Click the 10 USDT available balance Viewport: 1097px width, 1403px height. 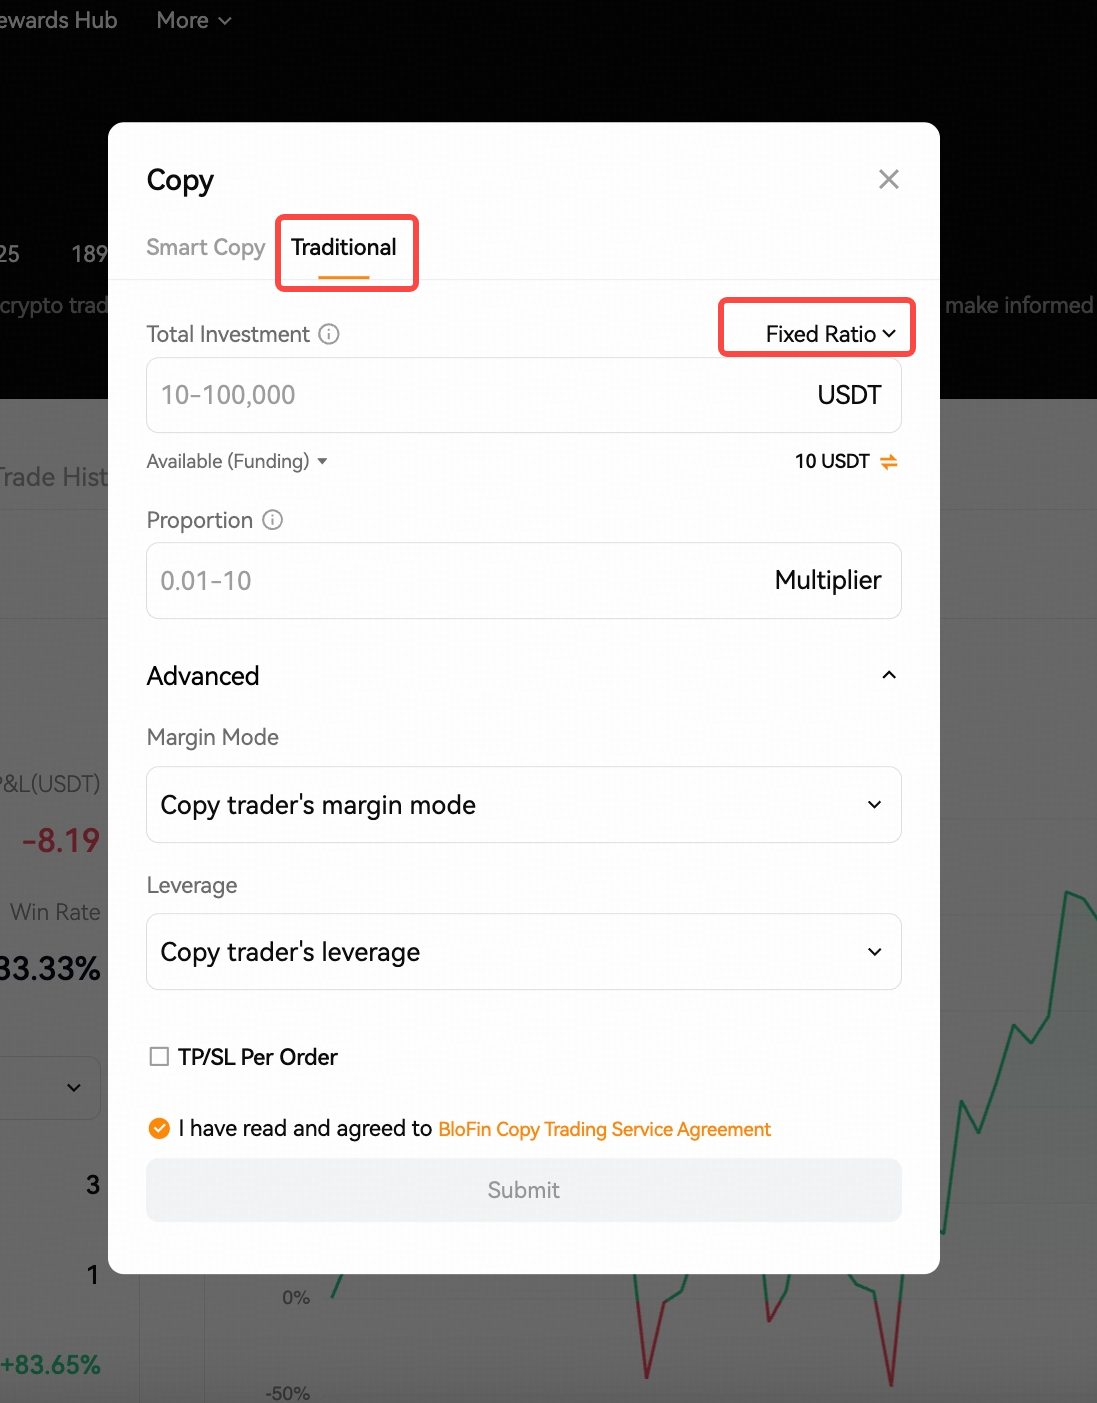point(832,461)
